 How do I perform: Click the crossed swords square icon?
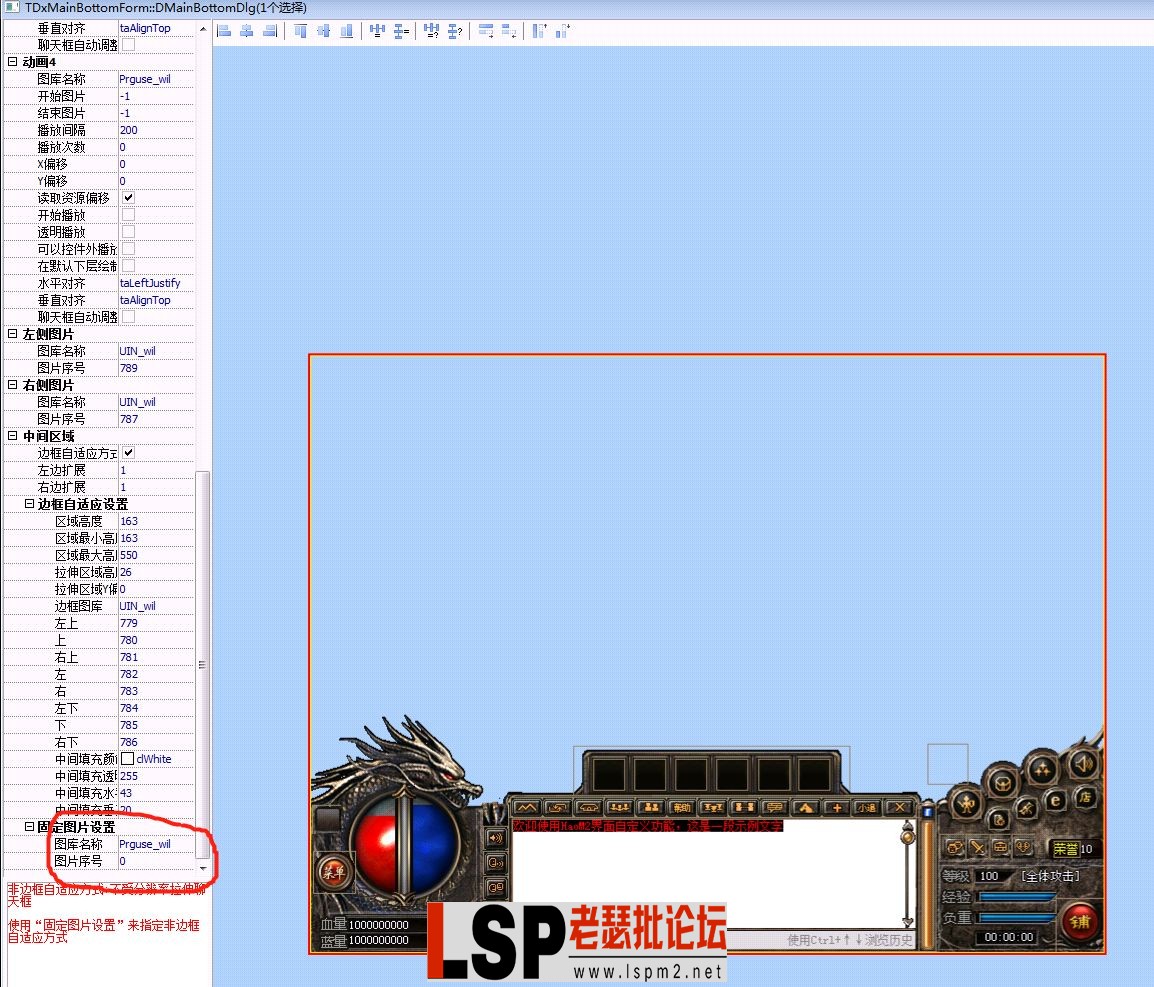pos(977,847)
